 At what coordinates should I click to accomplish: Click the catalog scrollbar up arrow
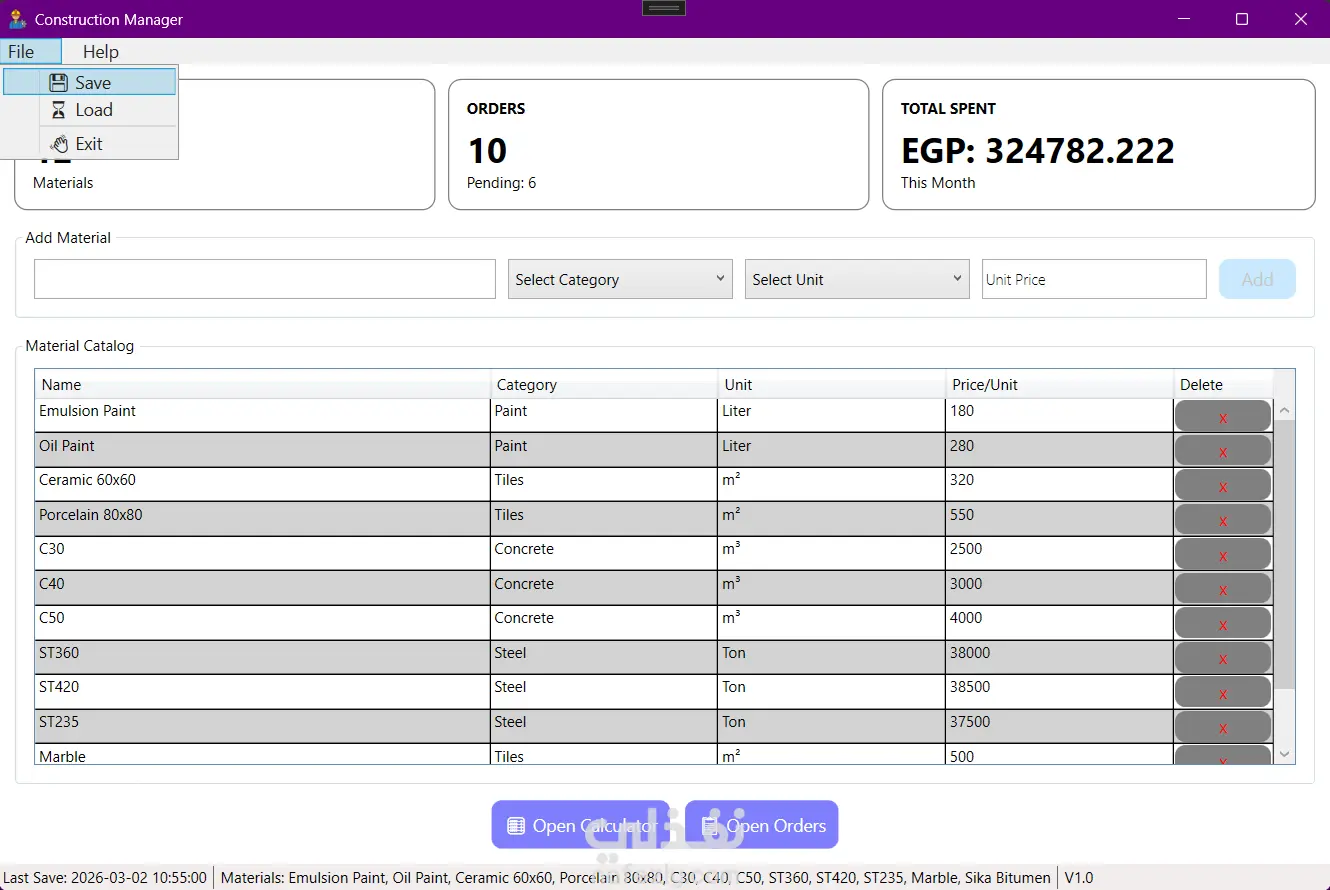coord(1284,410)
